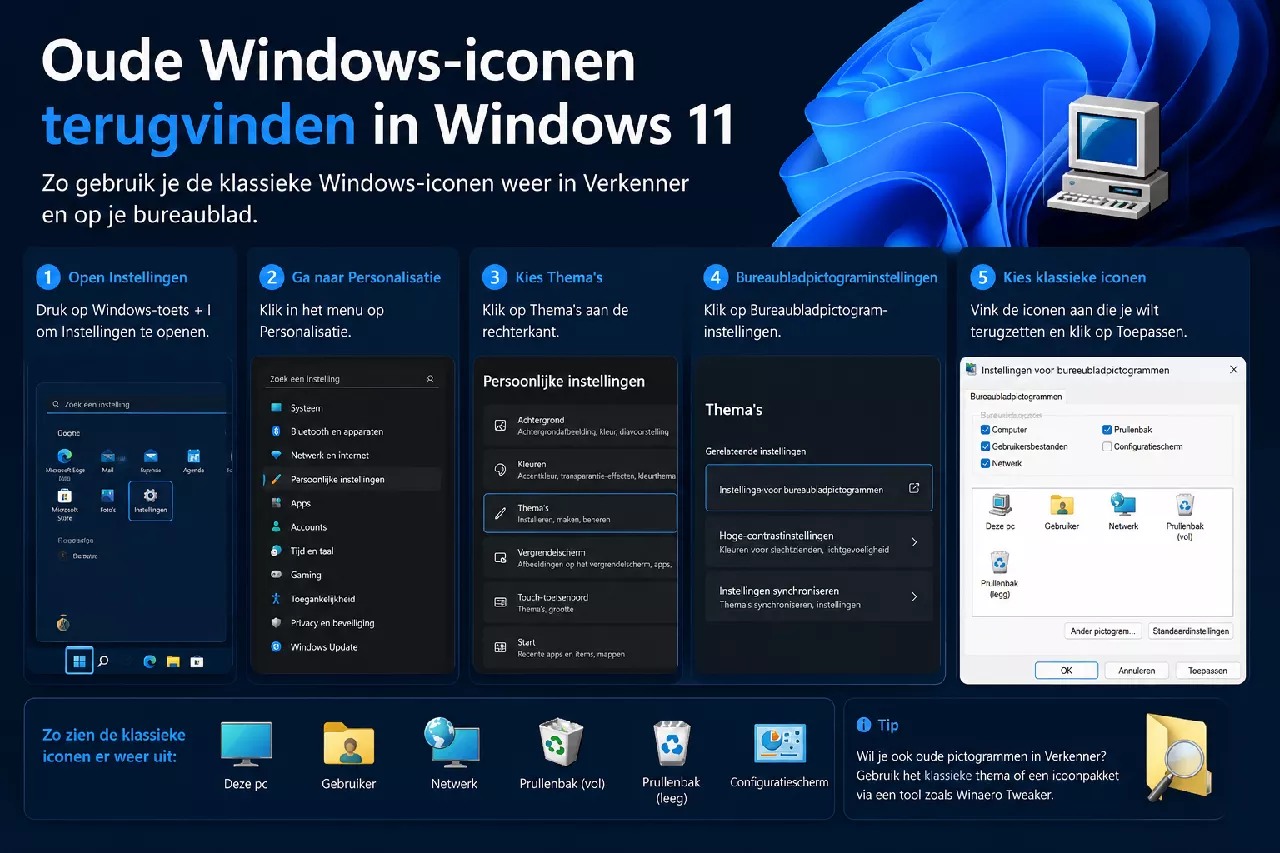Expand Hoge-contrastinstellingen chevron
The width and height of the screenshot is (1280, 853).
coord(914,542)
